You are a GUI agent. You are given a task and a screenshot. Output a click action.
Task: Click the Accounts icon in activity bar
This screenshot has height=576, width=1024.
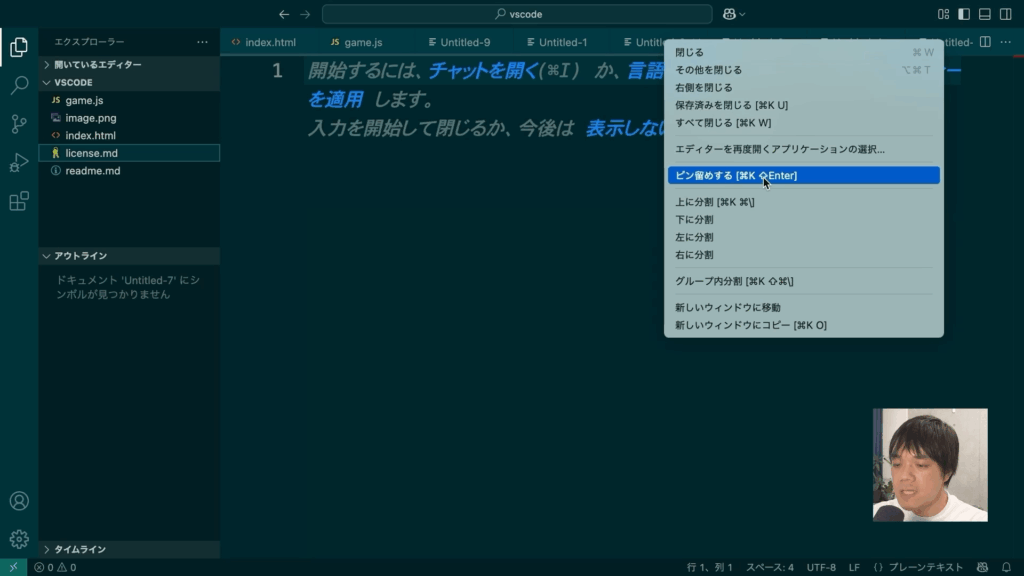tap(19, 501)
